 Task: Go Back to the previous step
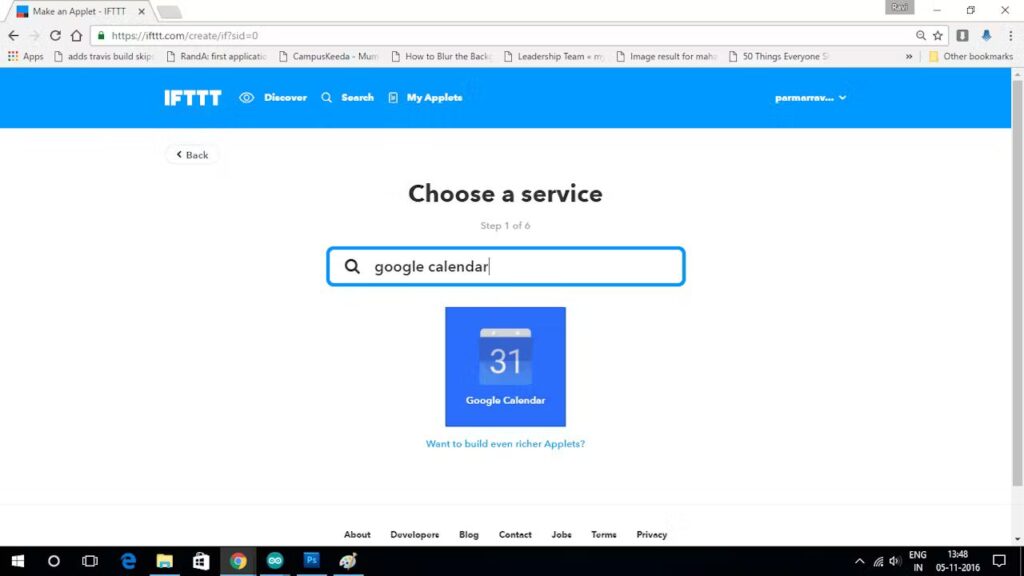click(192, 155)
